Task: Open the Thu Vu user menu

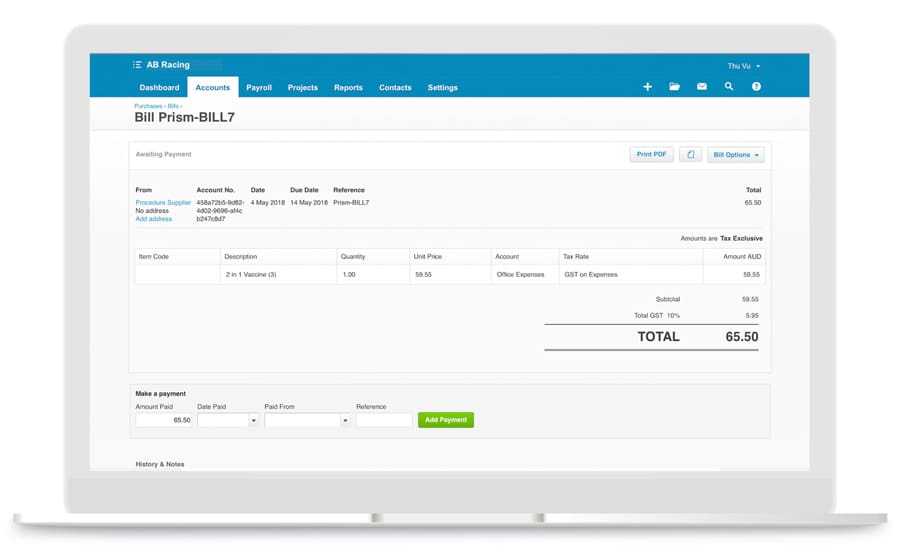Action: 743,66
